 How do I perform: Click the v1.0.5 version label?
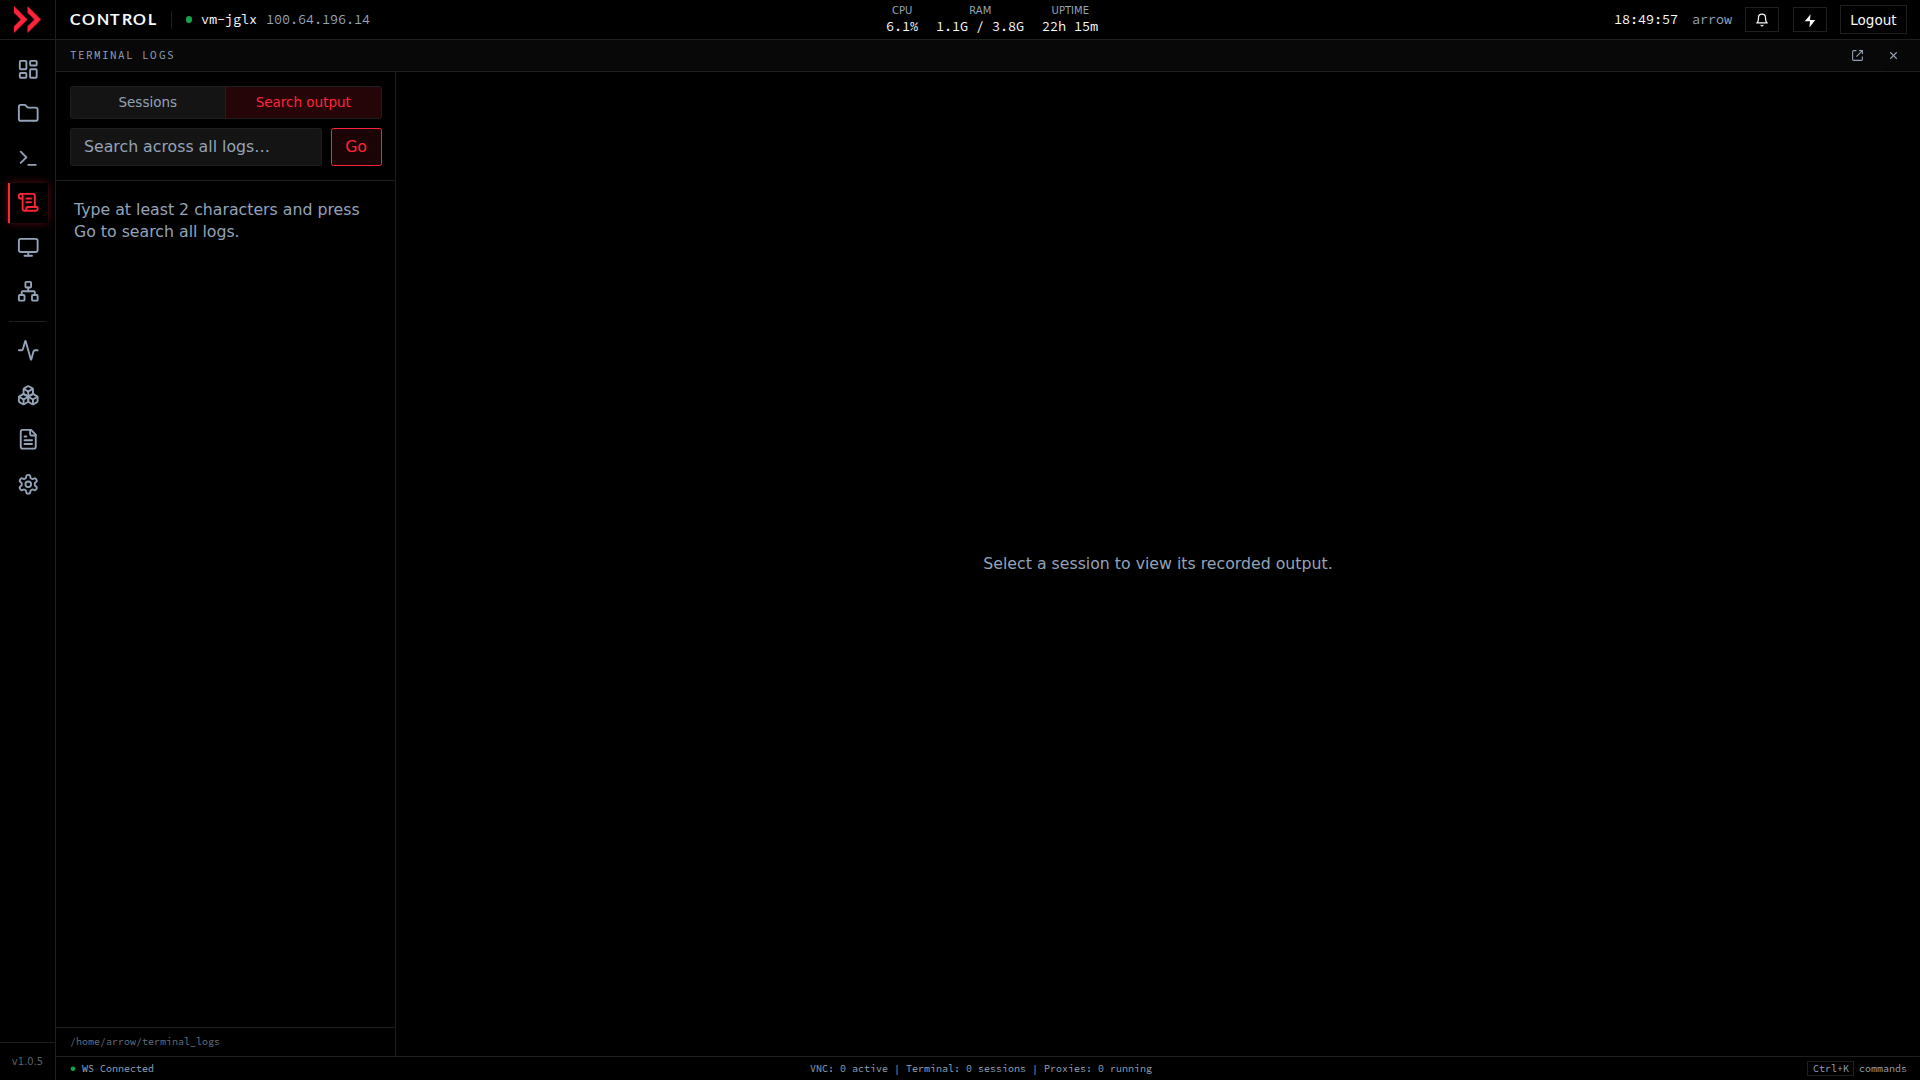(x=27, y=1062)
